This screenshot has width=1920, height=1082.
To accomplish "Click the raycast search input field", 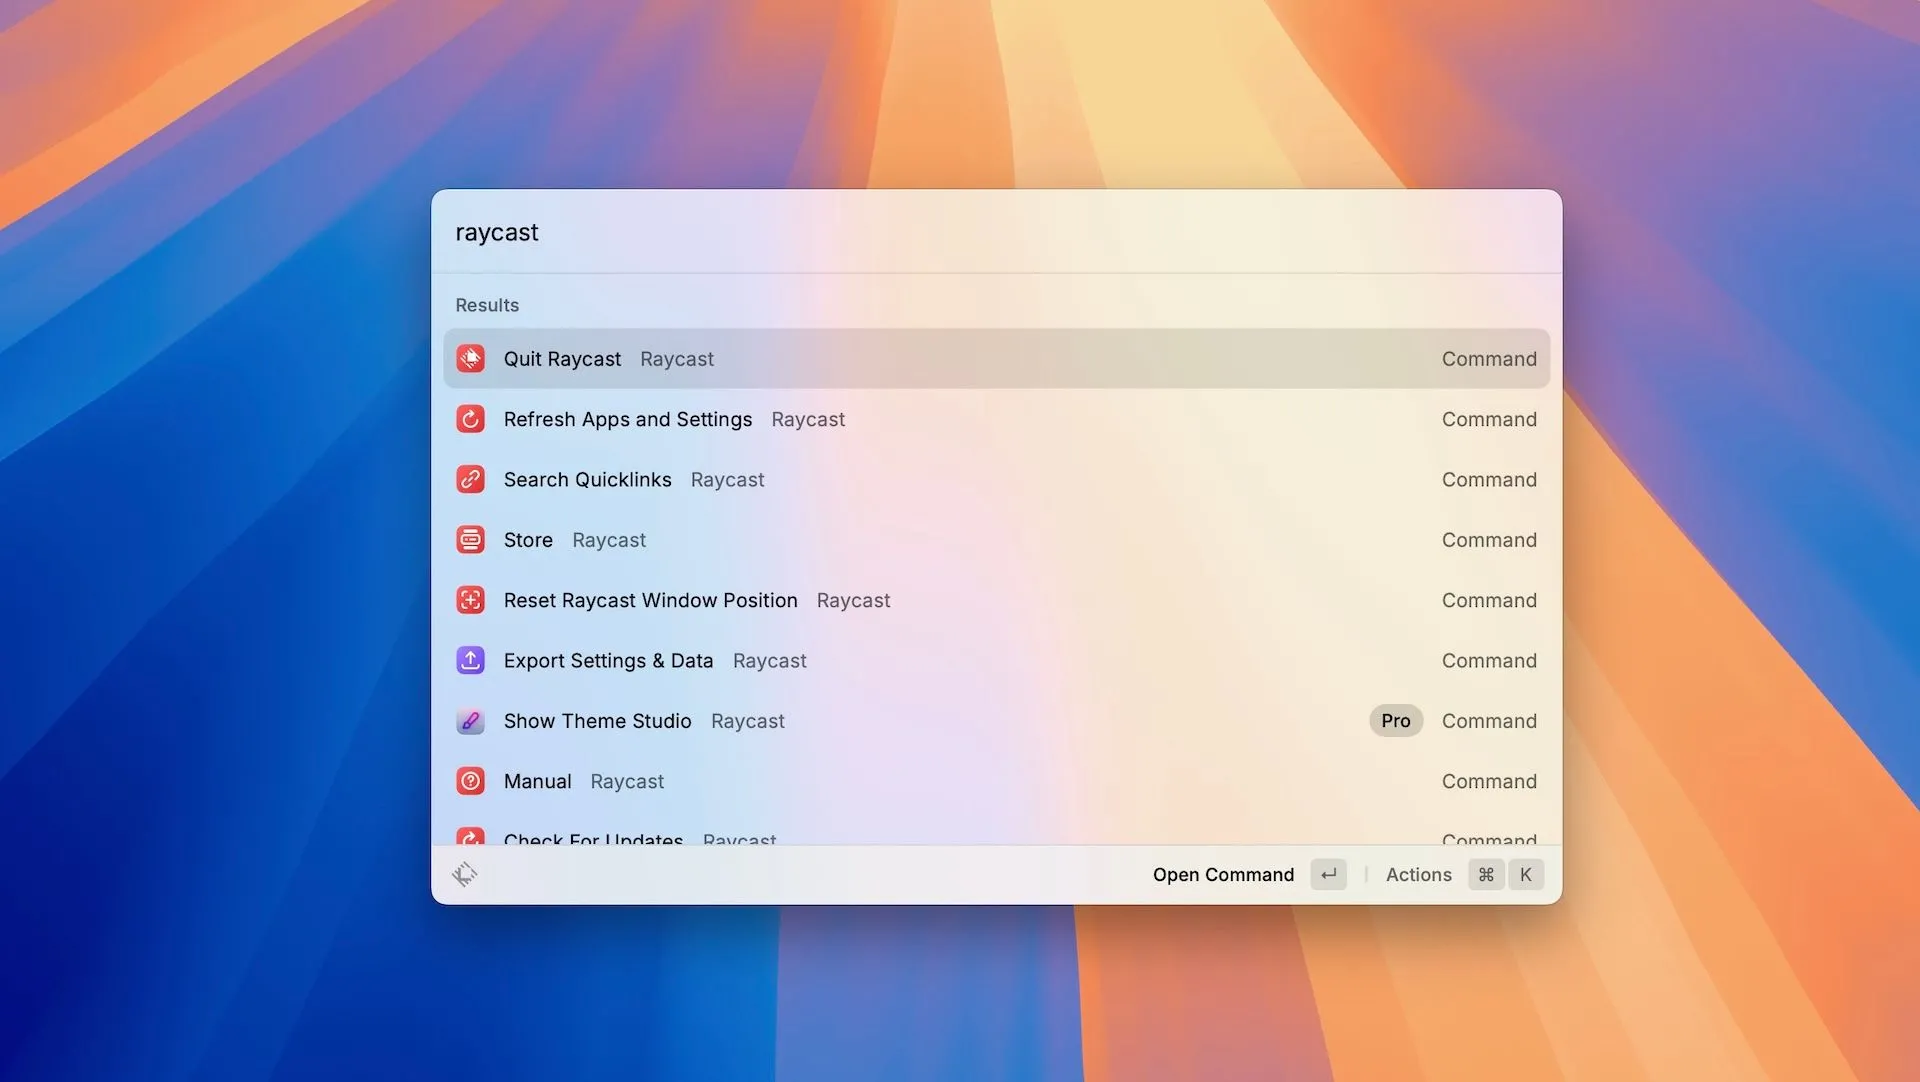I will pos(700,232).
